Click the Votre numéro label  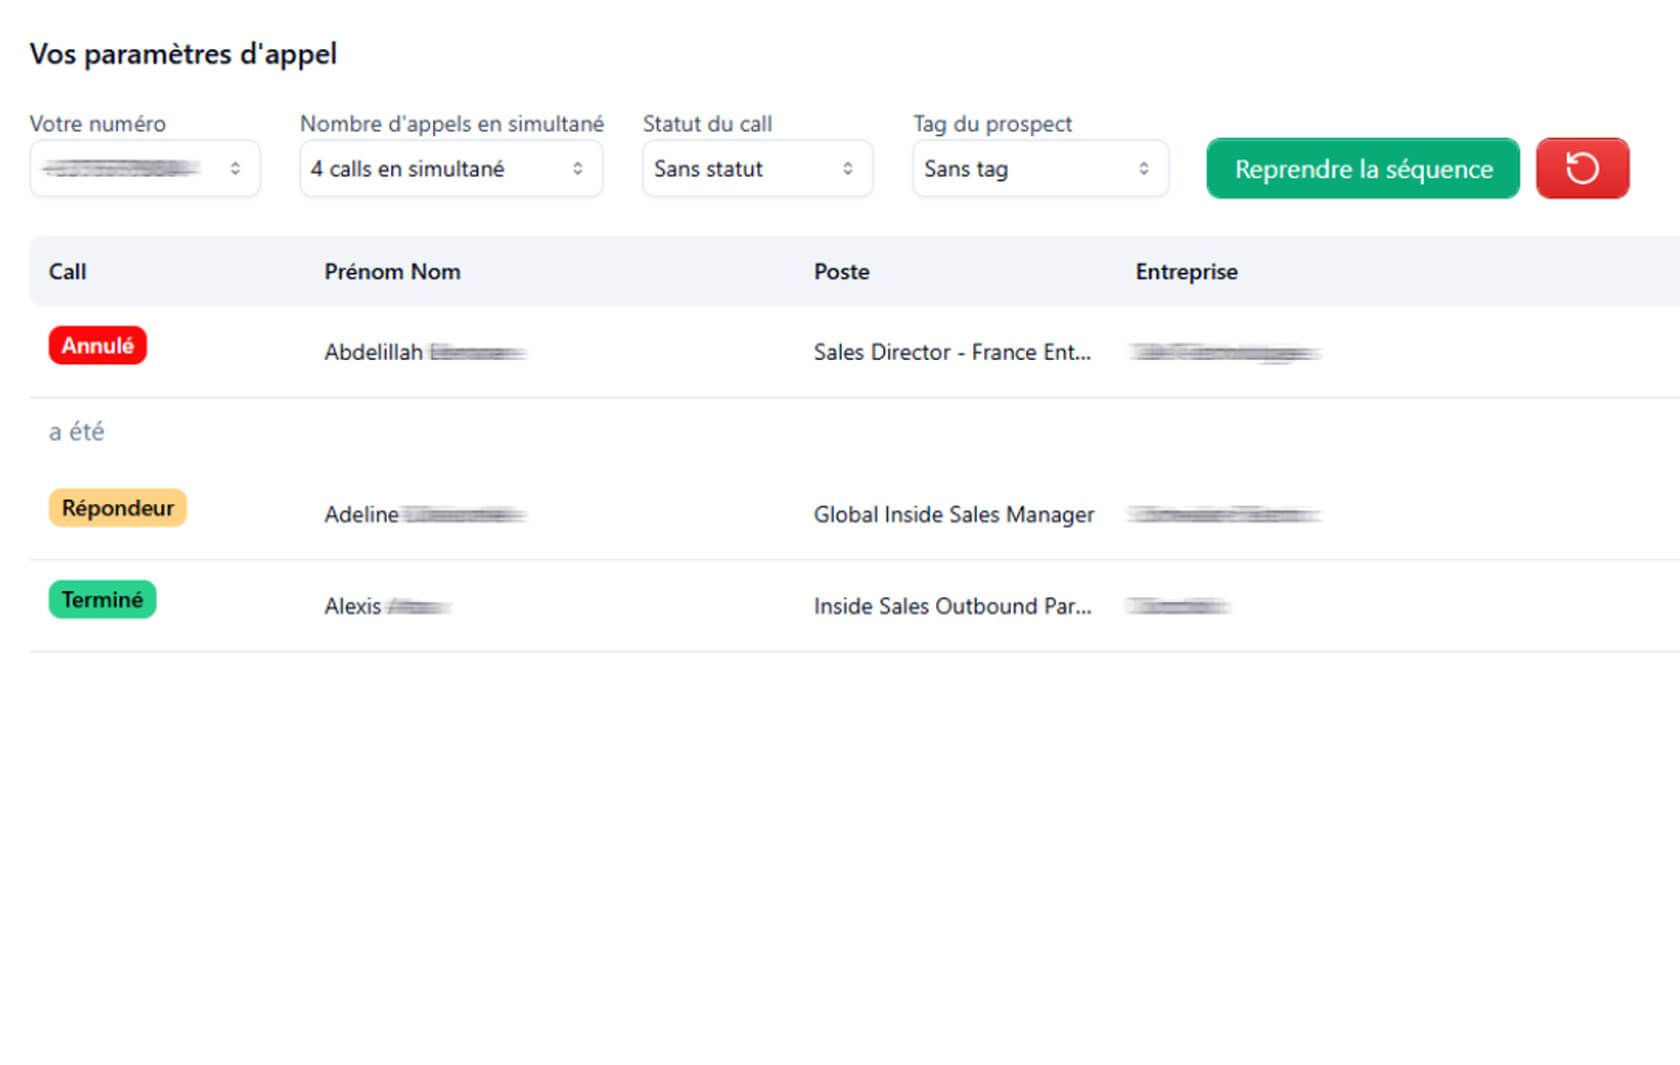(98, 123)
